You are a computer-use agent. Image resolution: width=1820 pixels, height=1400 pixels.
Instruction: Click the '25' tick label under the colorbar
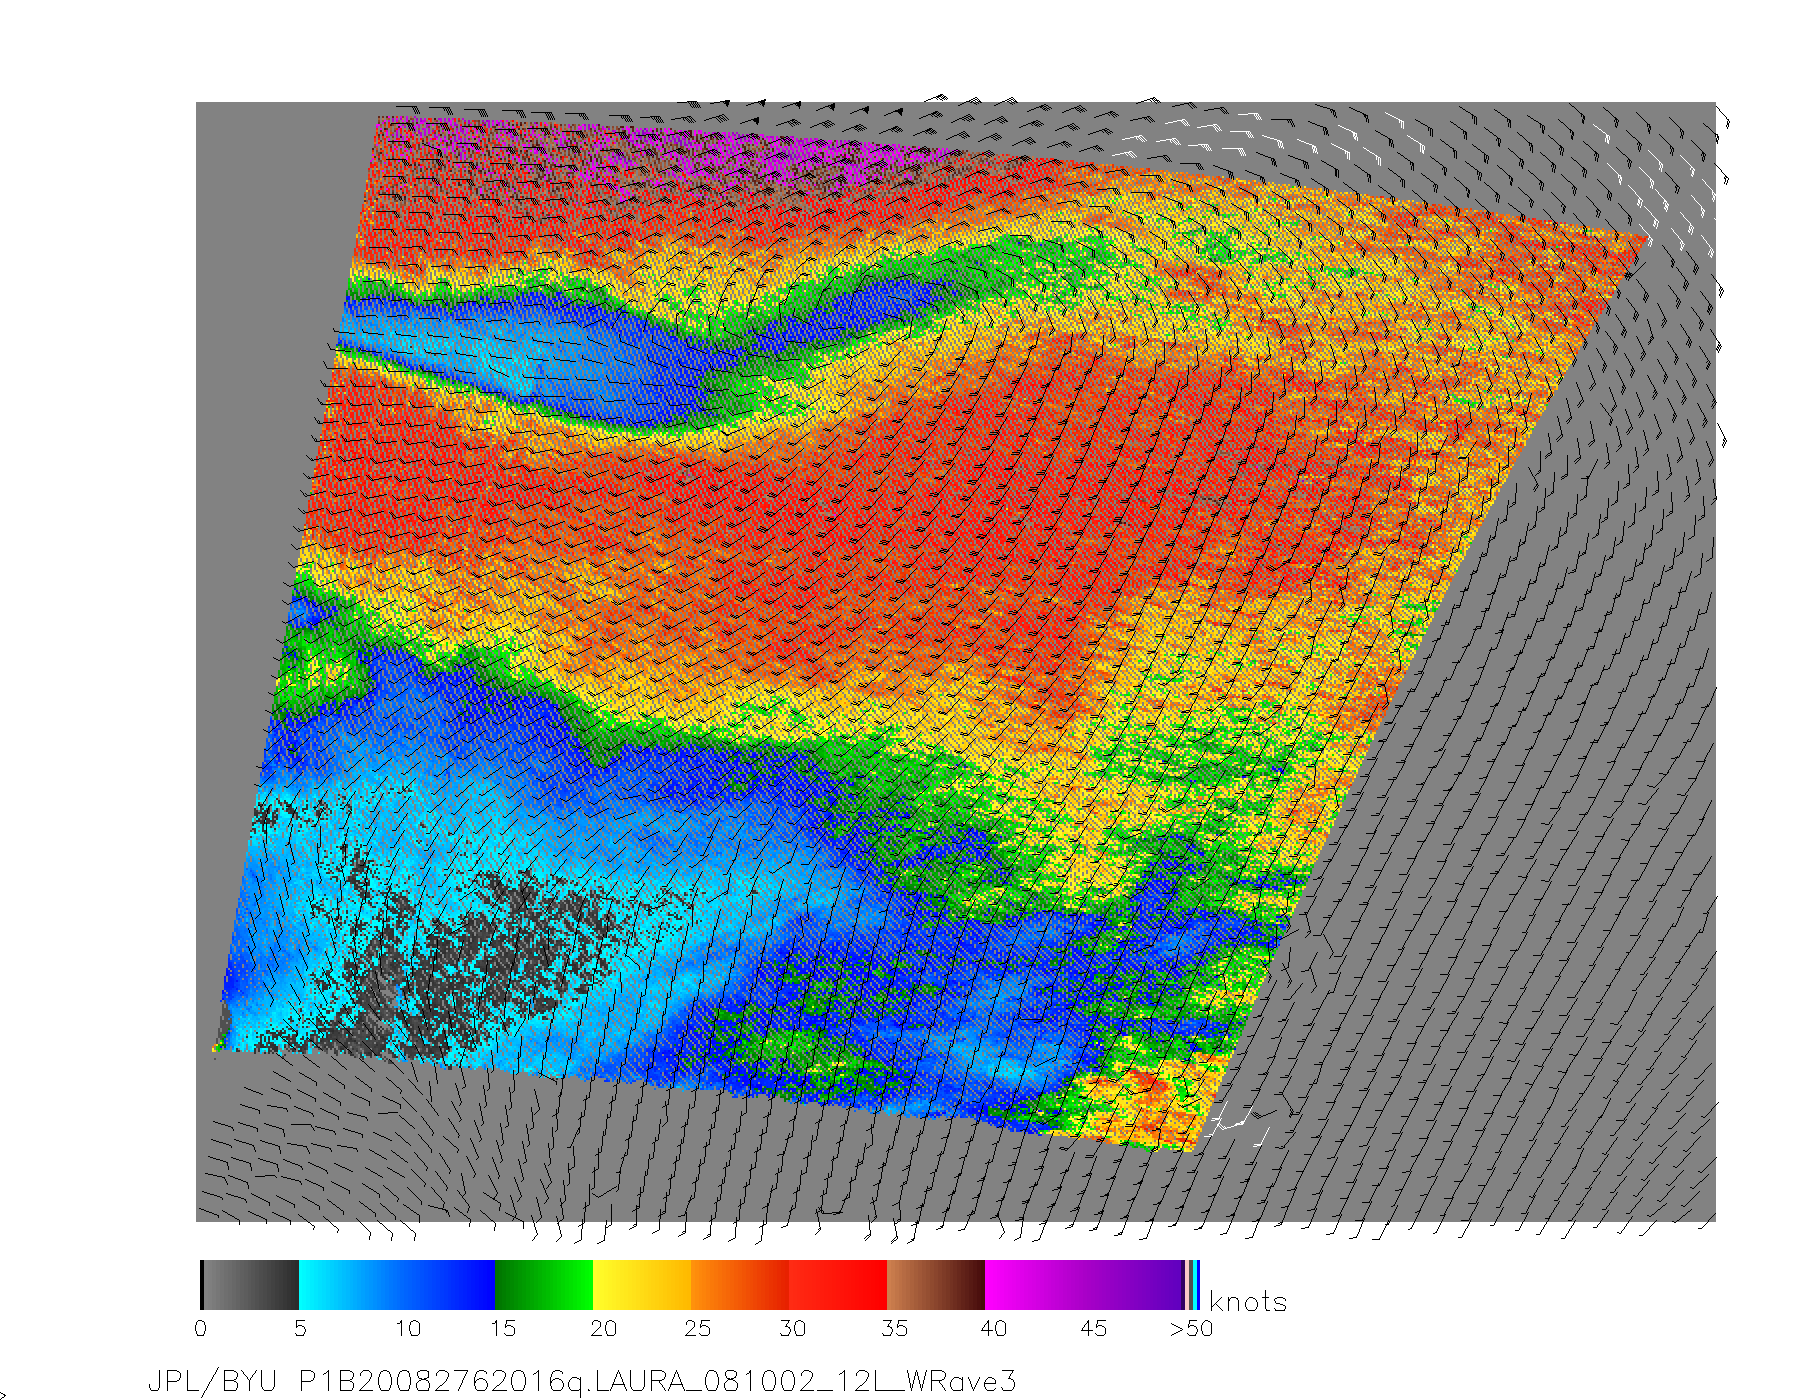pyautogui.click(x=697, y=1329)
